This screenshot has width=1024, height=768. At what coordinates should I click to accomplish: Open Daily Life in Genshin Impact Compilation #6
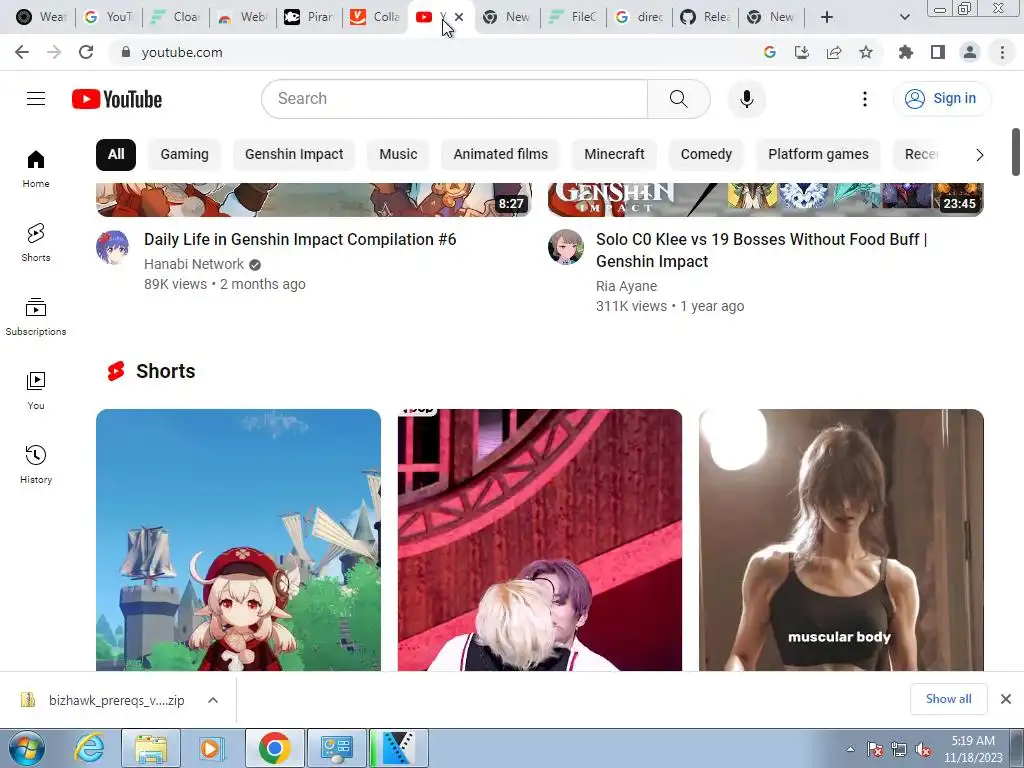point(300,240)
